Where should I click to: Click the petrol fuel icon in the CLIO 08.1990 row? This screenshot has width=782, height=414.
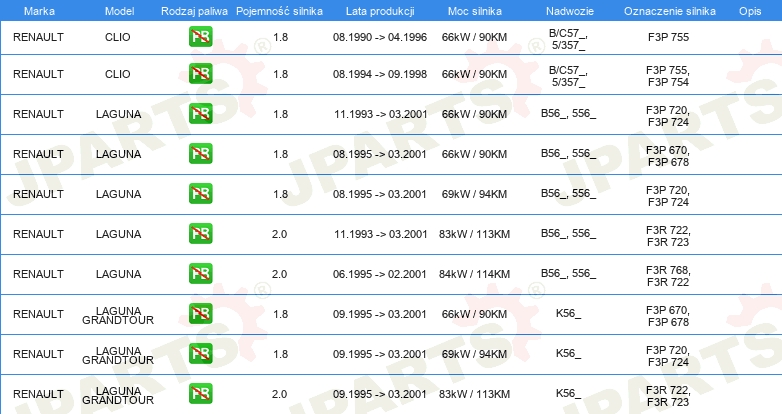tap(200, 36)
